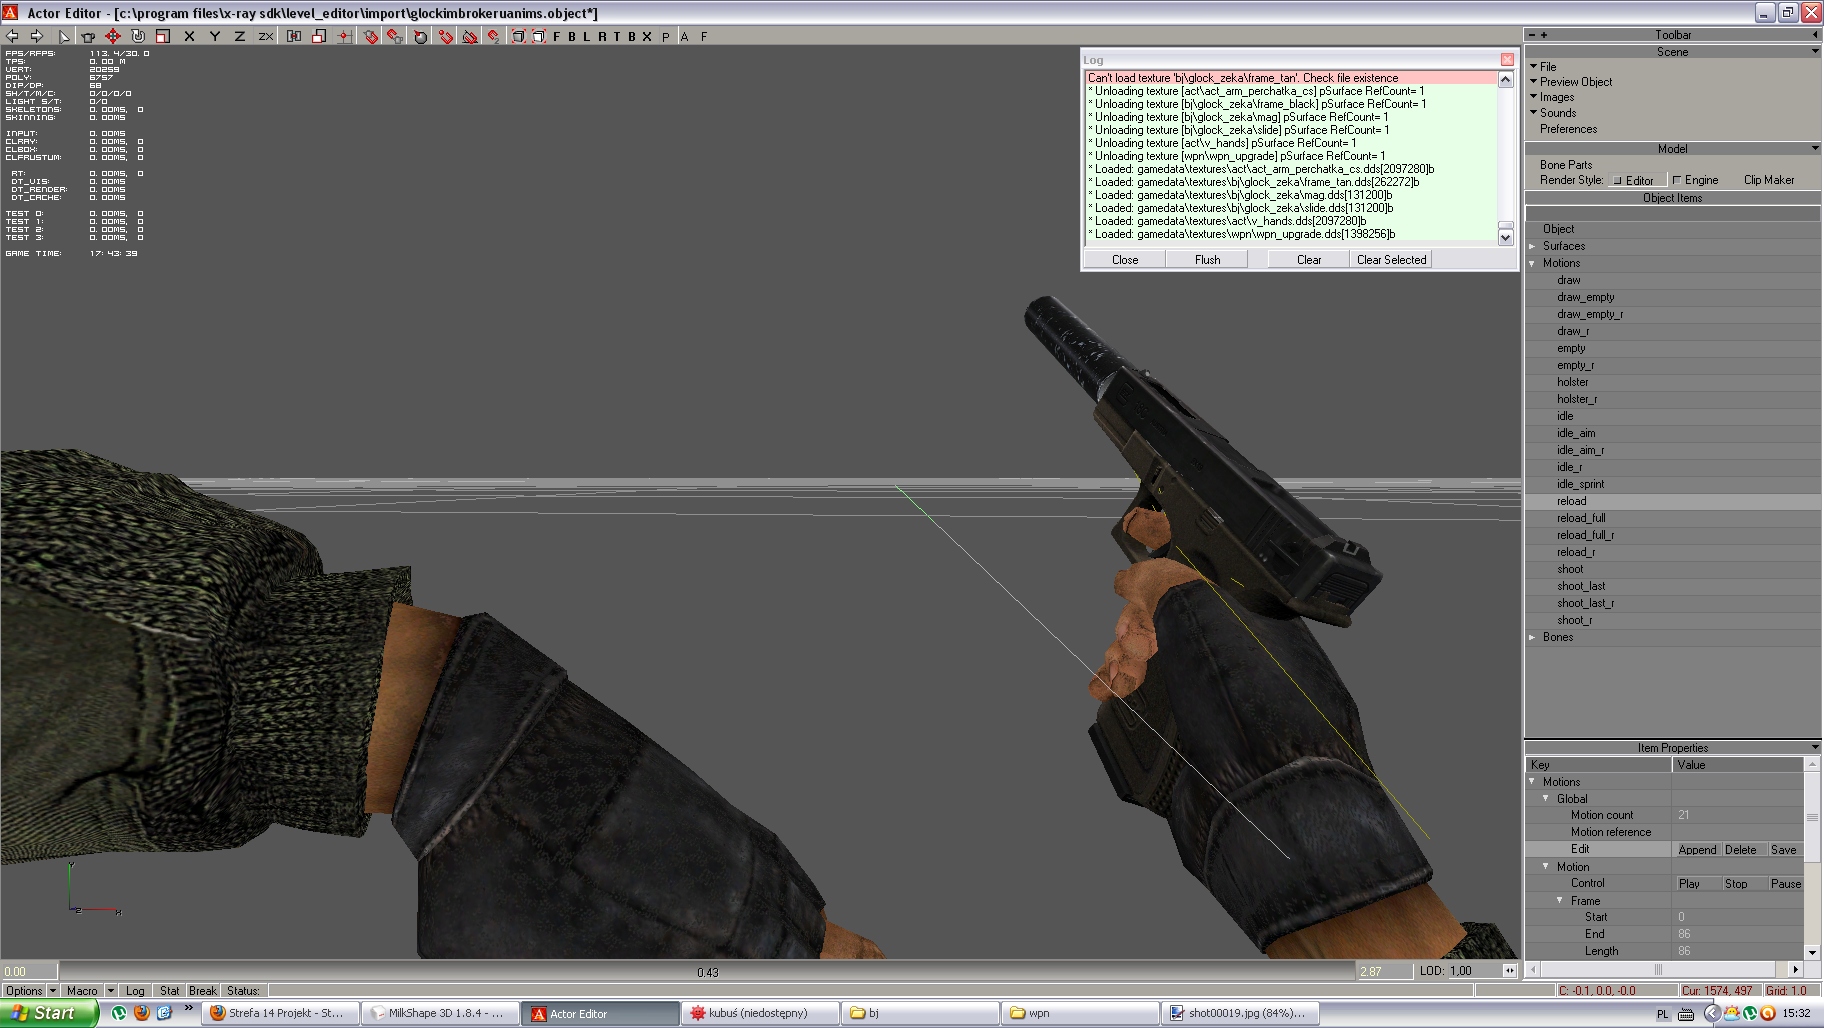
Task: Click the Zoom Extents box icon
Action: click(x=518, y=36)
